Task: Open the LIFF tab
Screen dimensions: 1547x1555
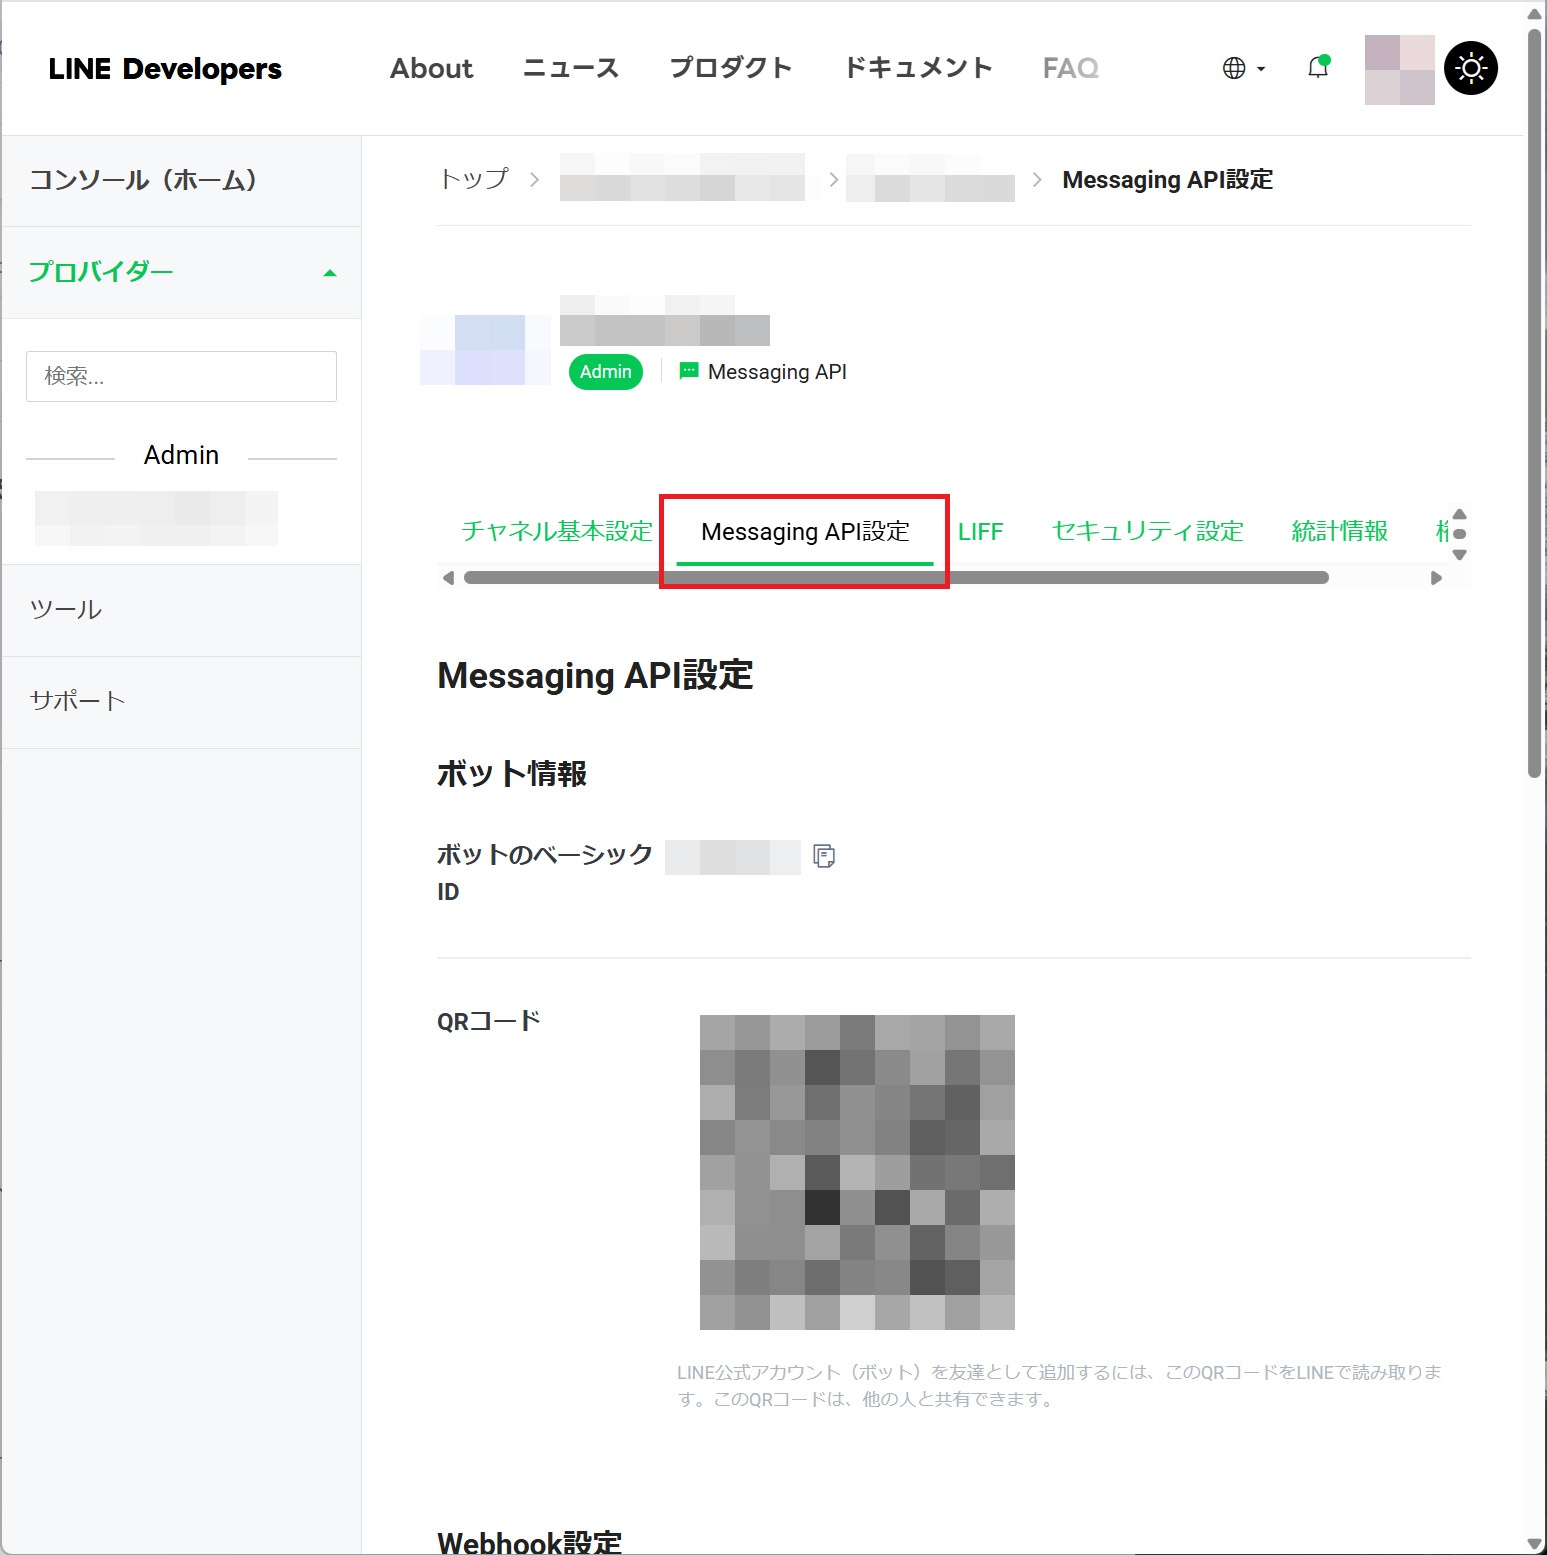Action: [x=980, y=531]
